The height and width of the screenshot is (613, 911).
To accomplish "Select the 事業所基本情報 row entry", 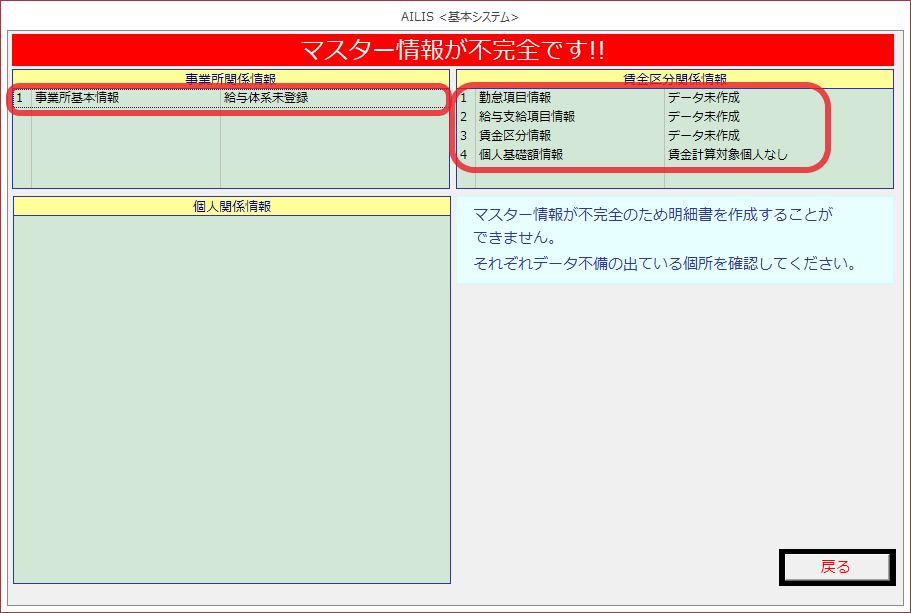I will pyautogui.click(x=77, y=98).
